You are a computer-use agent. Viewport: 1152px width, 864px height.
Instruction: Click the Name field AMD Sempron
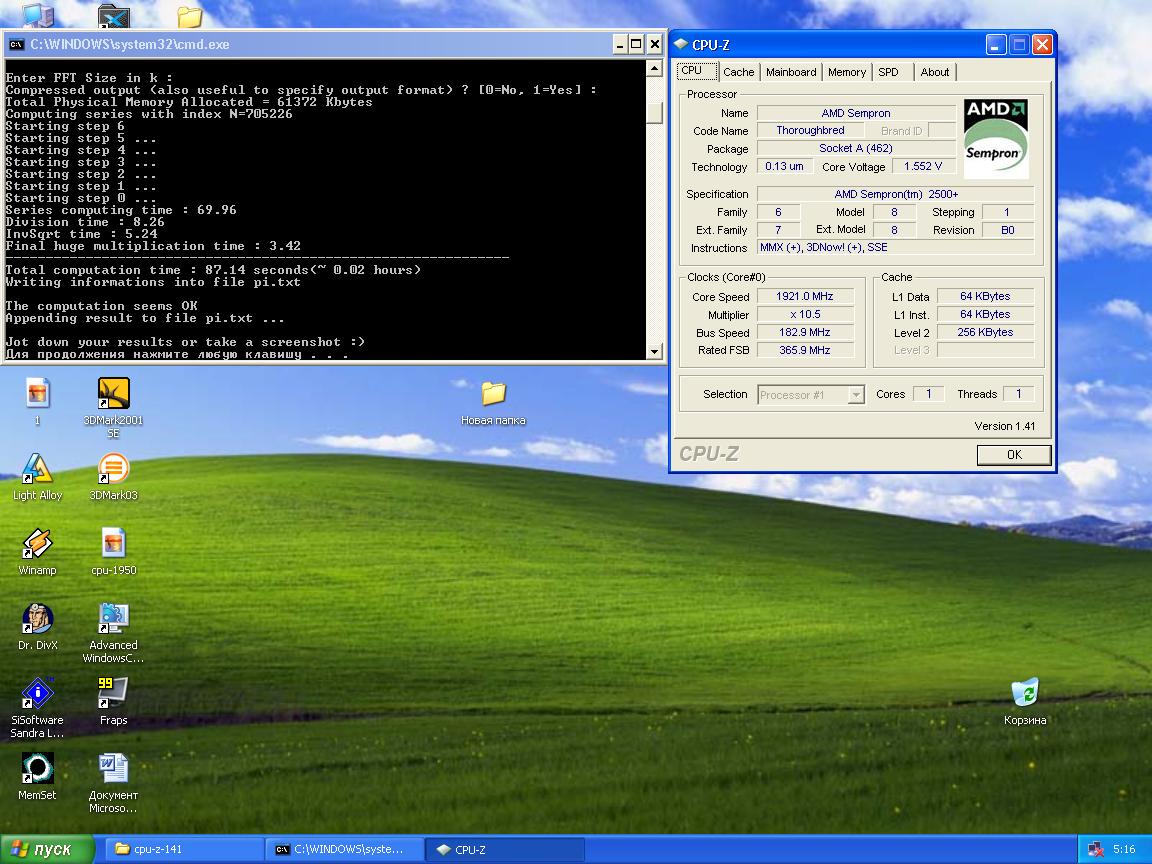856,113
